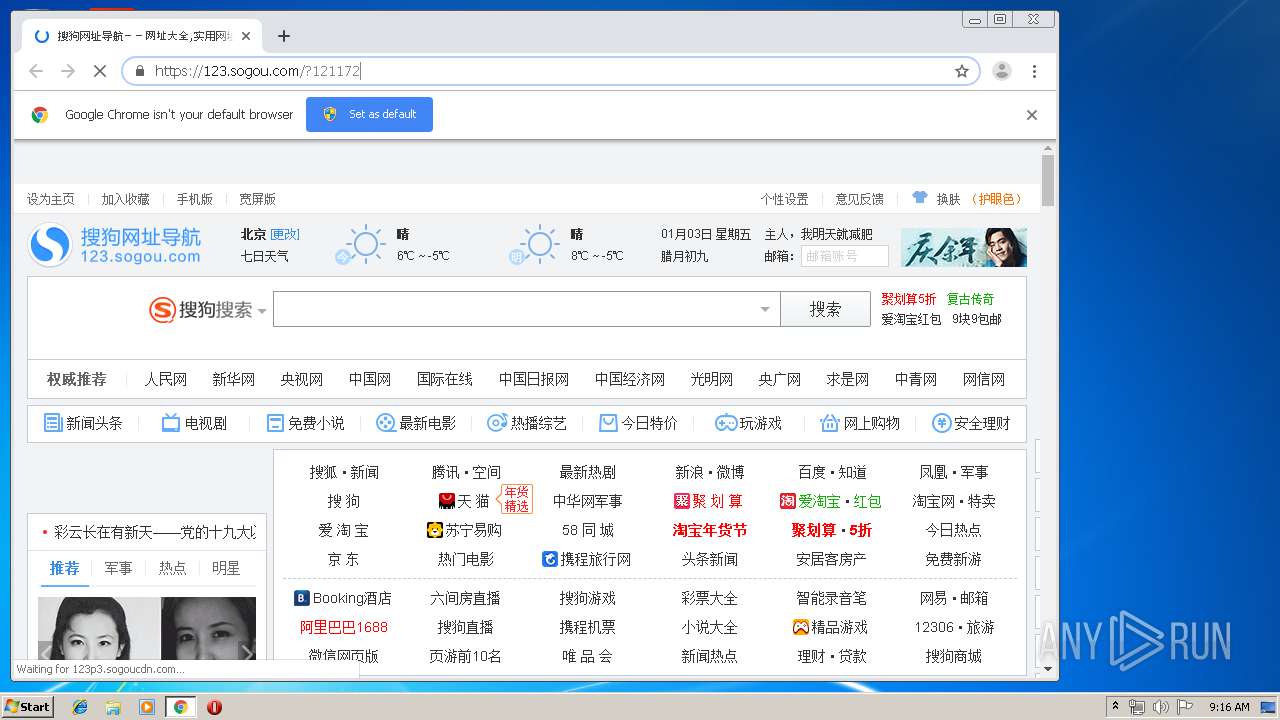Screen dimensions: 1280x720
Task: Dismiss default browser notification bar
Action: 1032,115
